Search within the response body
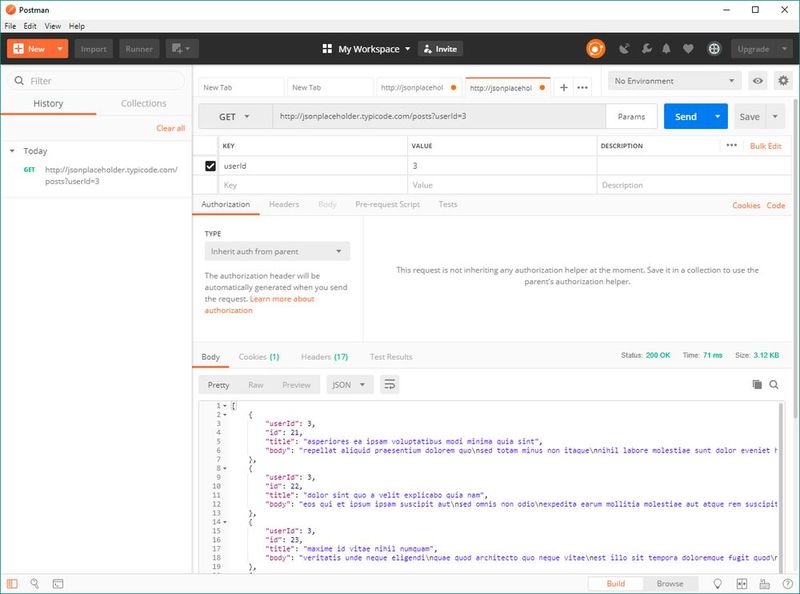Screen dimensions: 800x594 [774, 385]
